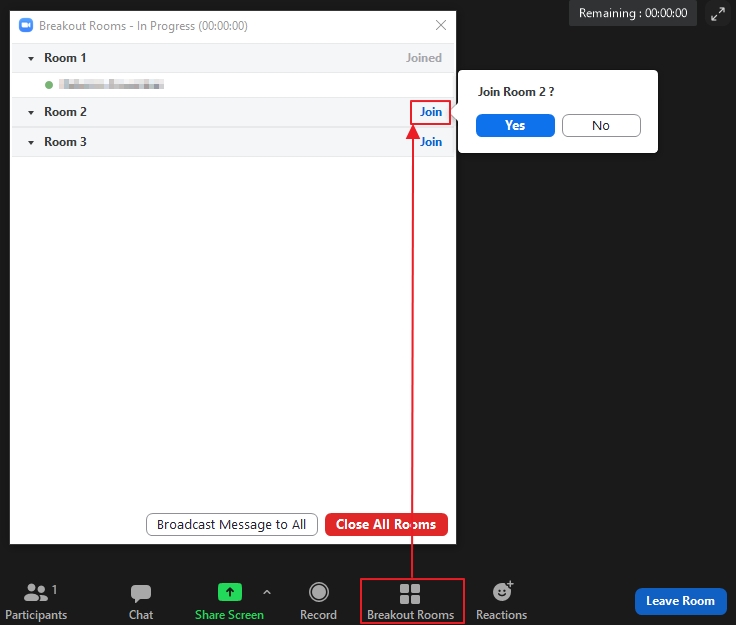
Task: Collapse Room 3 with its triangle
Action: pyautogui.click(x=31, y=143)
